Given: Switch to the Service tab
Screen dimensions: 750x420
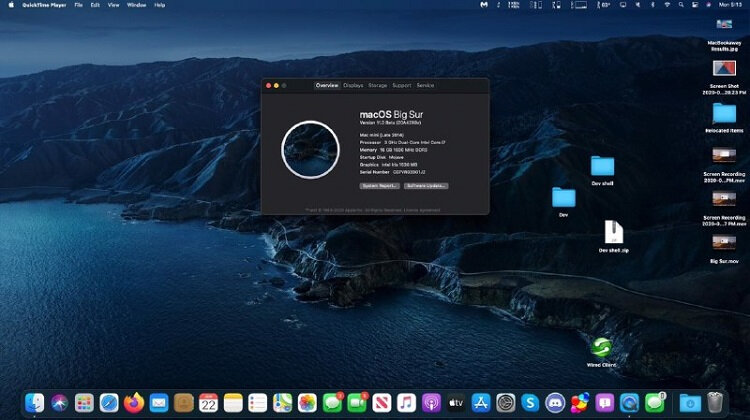Looking at the screenshot, I should pyautogui.click(x=425, y=85).
